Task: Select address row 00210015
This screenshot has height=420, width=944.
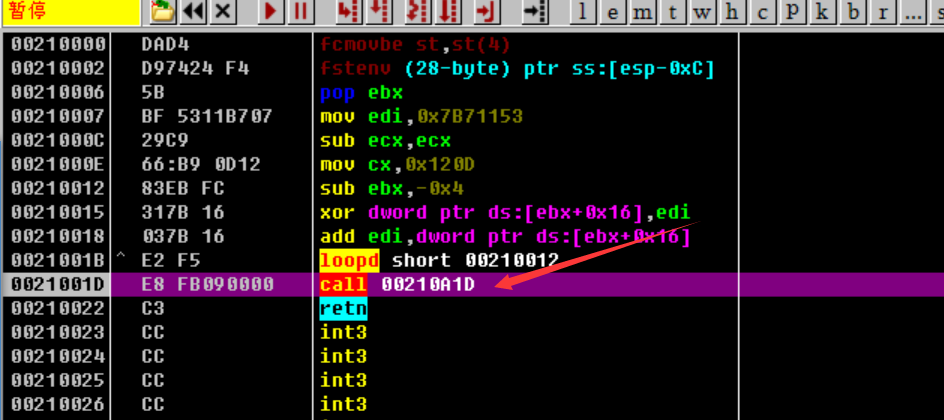Action: coord(58,212)
